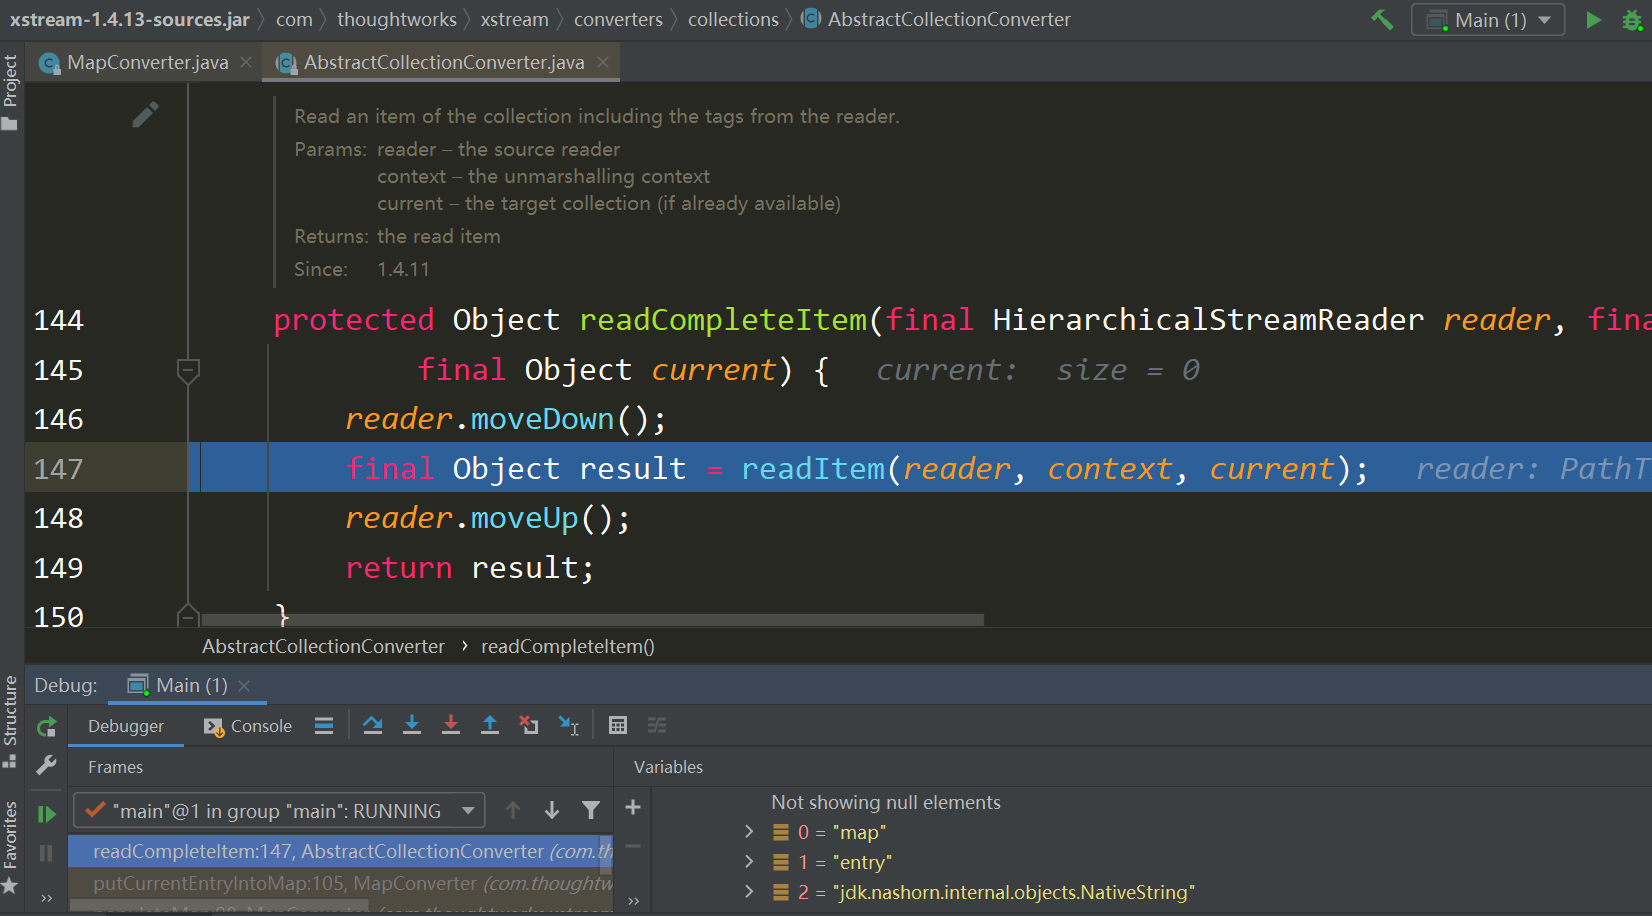Click the edit pencil icon in the gutter
Image resolution: width=1652 pixels, height=916 pixels.
click(145, 114)
